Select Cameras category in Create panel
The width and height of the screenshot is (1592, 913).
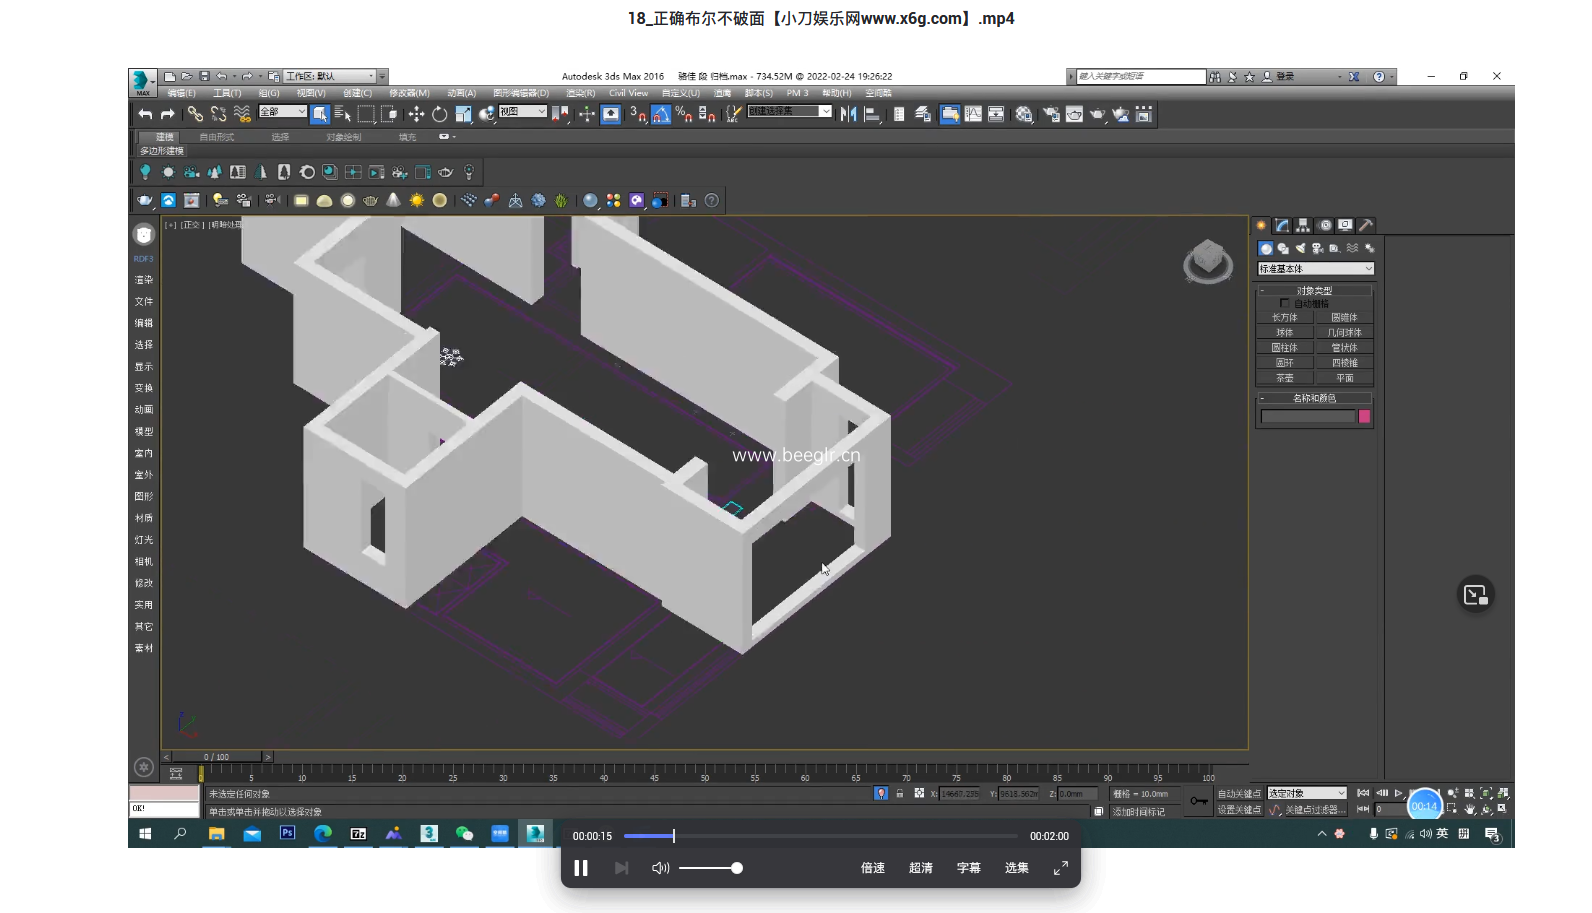pyautogui.click(x=1317, y=248)
